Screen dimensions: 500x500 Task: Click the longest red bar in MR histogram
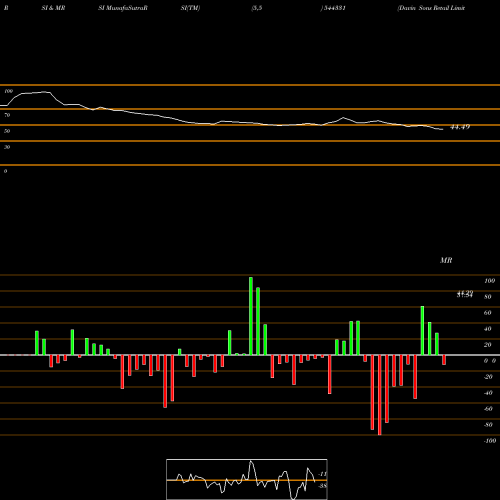(380, 395)
